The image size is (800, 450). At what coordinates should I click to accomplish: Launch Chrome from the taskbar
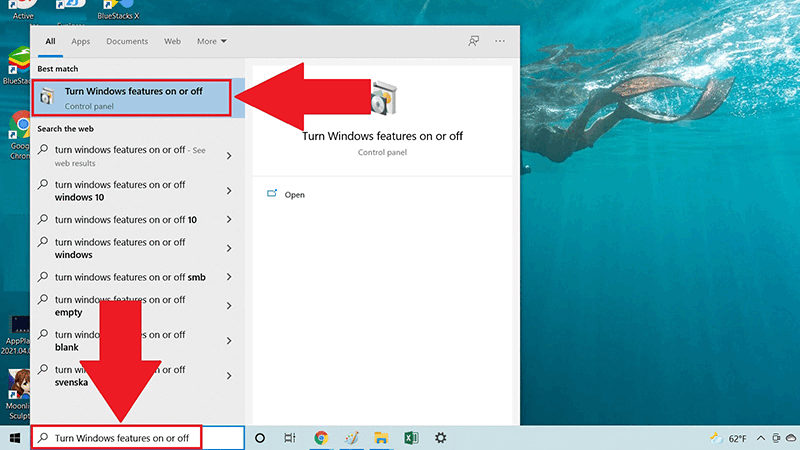(321, 438)
